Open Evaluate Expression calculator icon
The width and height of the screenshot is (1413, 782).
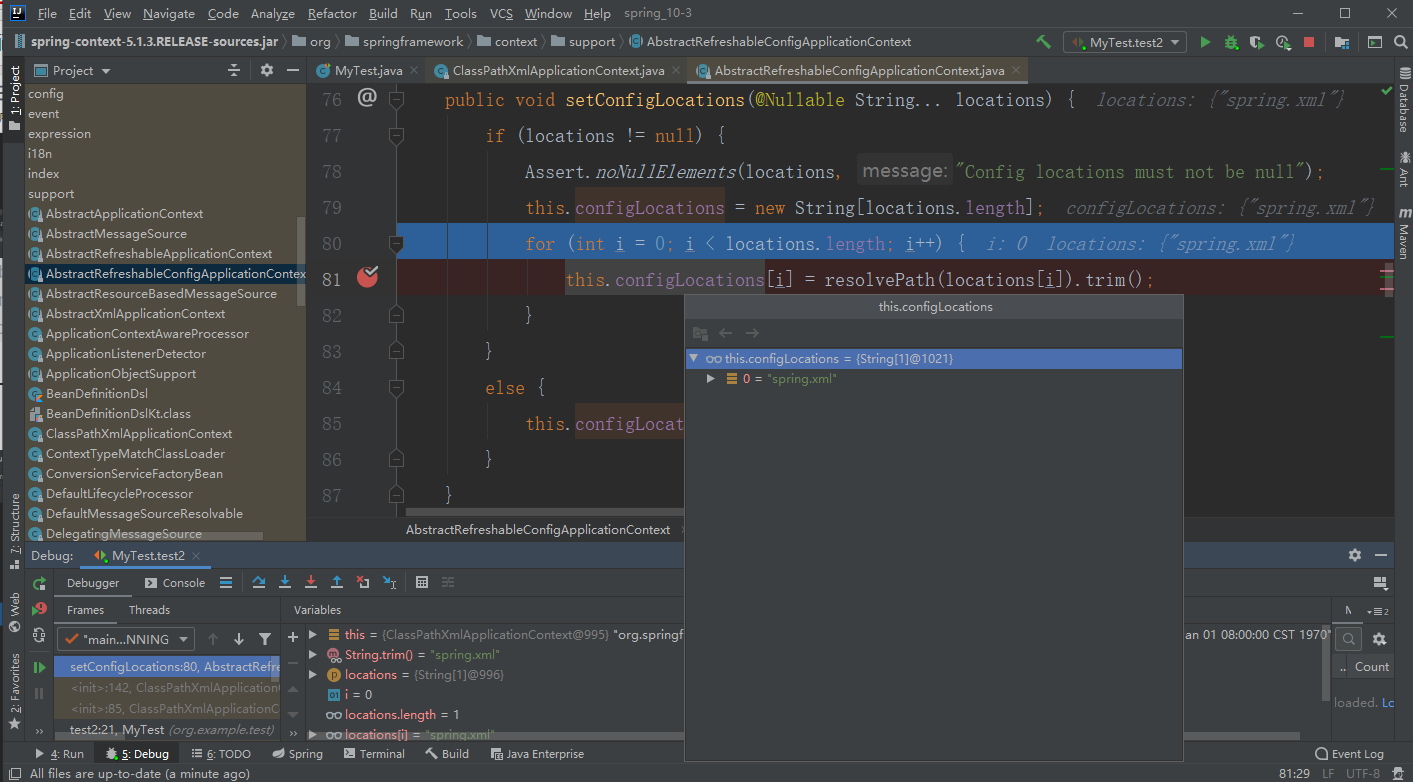point(422,582)
